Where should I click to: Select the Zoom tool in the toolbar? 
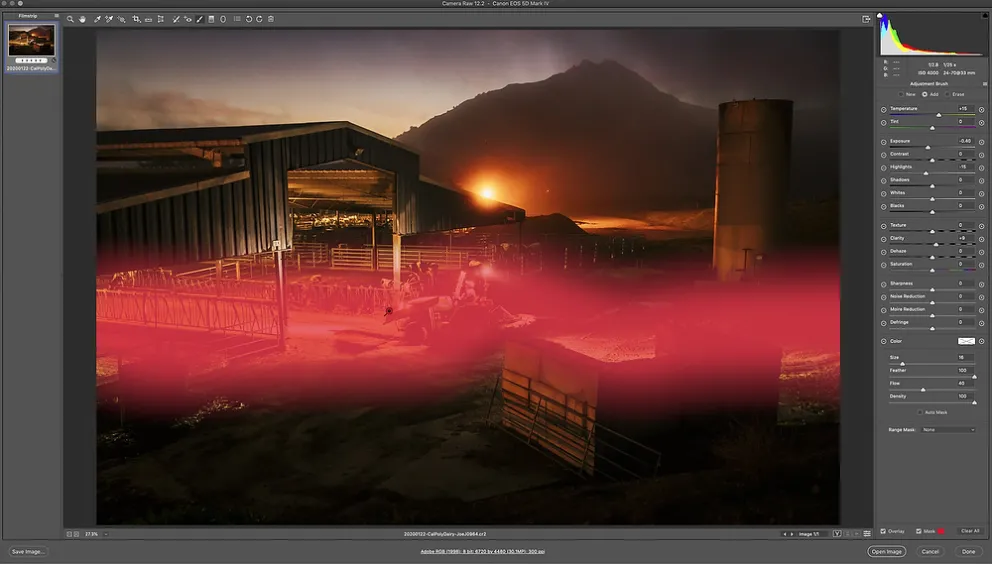click(x=70, y=19)
